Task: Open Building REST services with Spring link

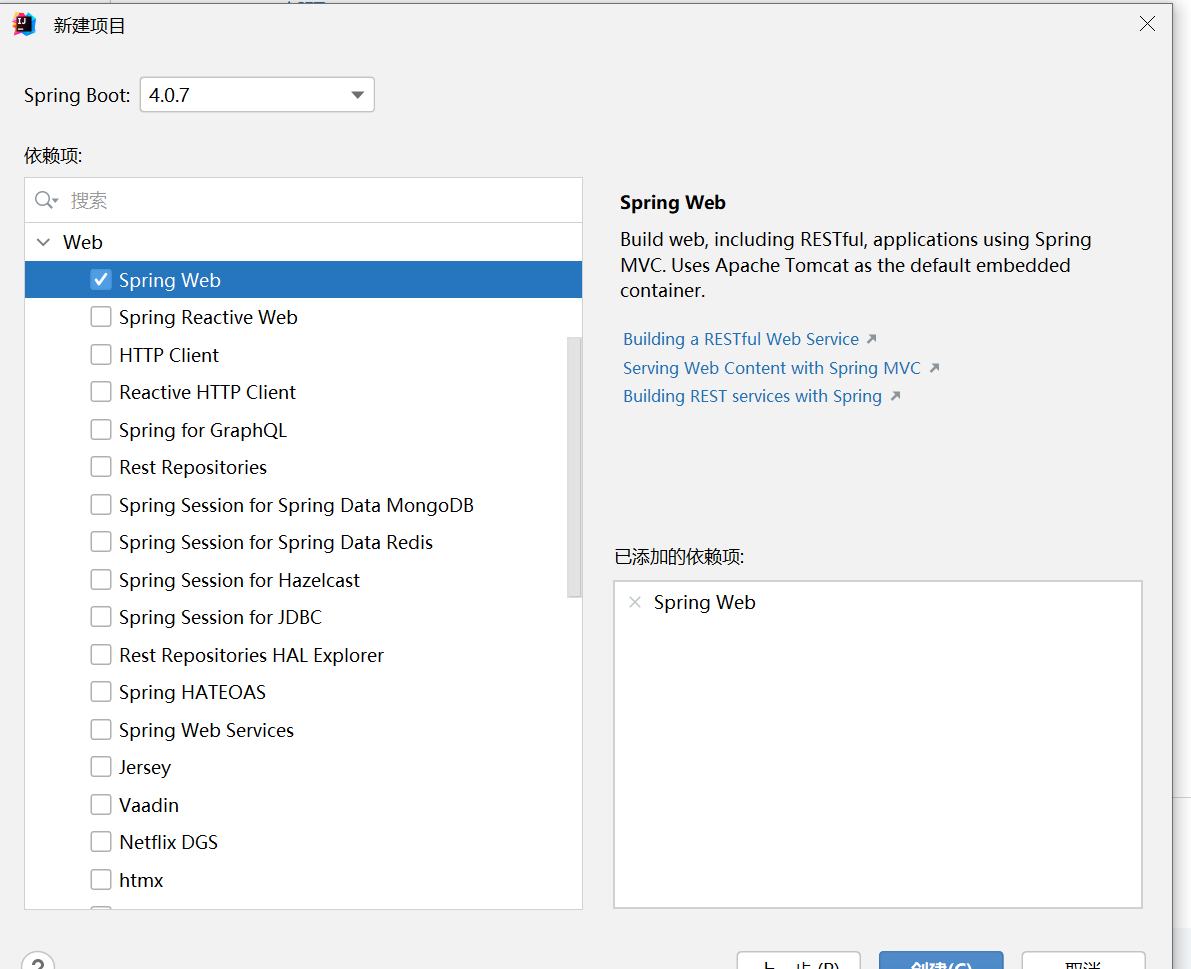Action: [x=752, y=396]
